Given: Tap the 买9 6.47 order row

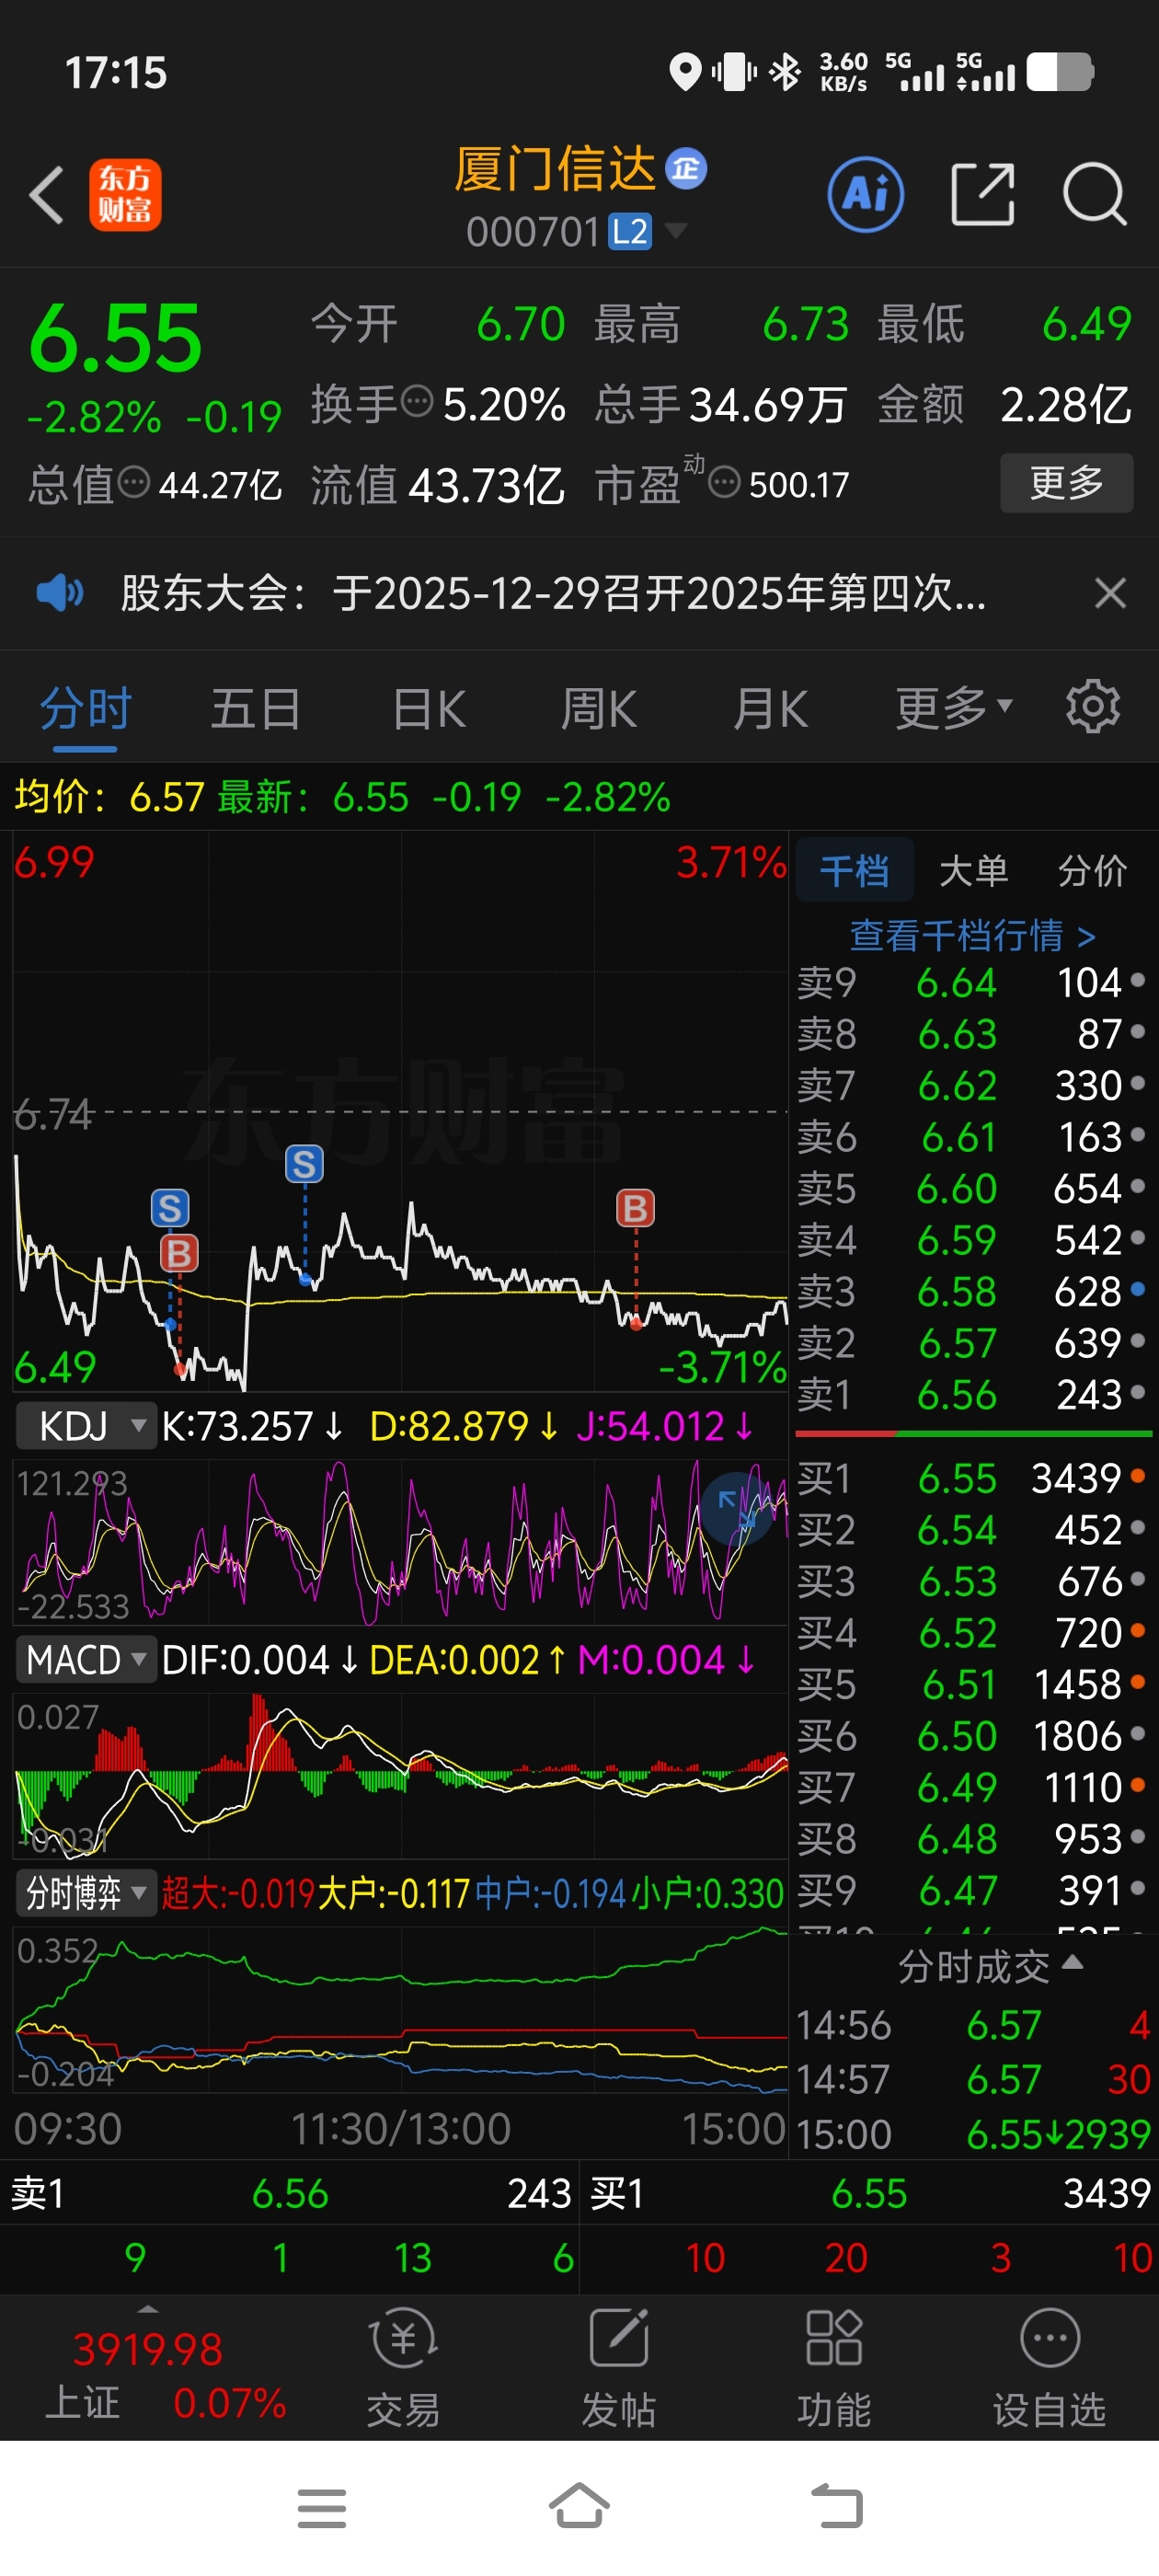Looking at the screenshot, I should [x=972, y=1890].
